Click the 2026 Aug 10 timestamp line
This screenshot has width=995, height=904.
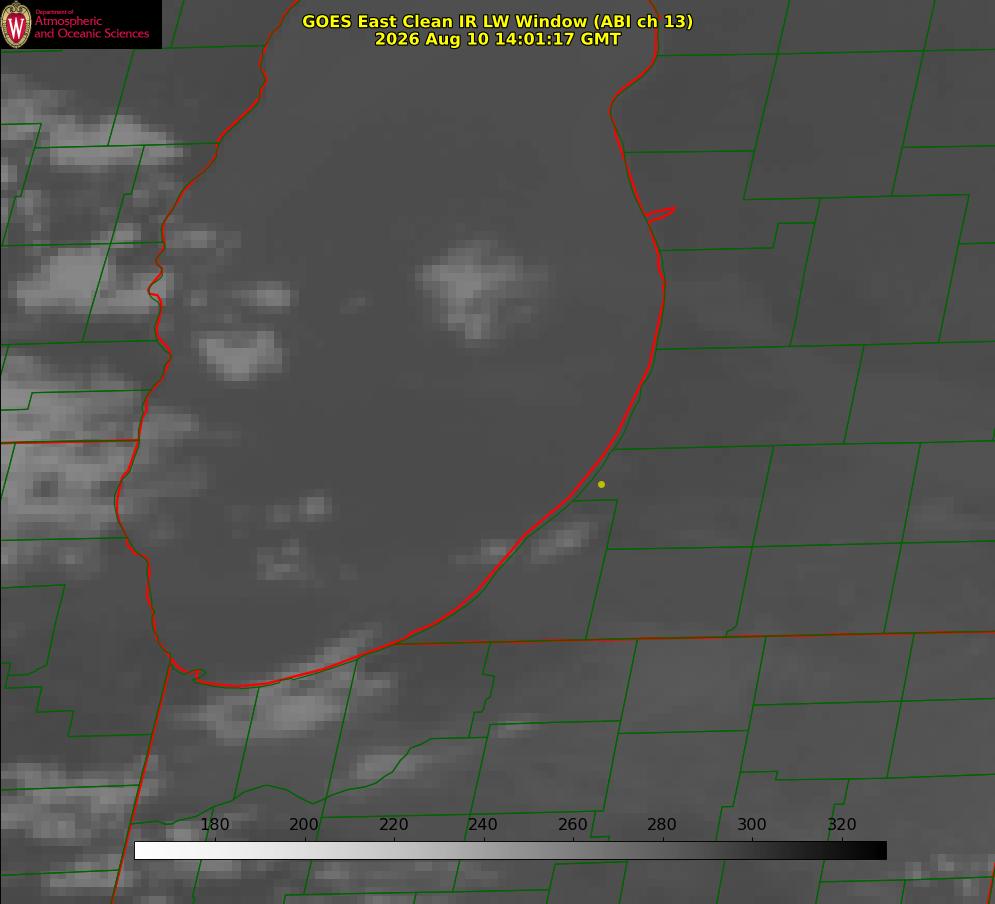[497, 39]
